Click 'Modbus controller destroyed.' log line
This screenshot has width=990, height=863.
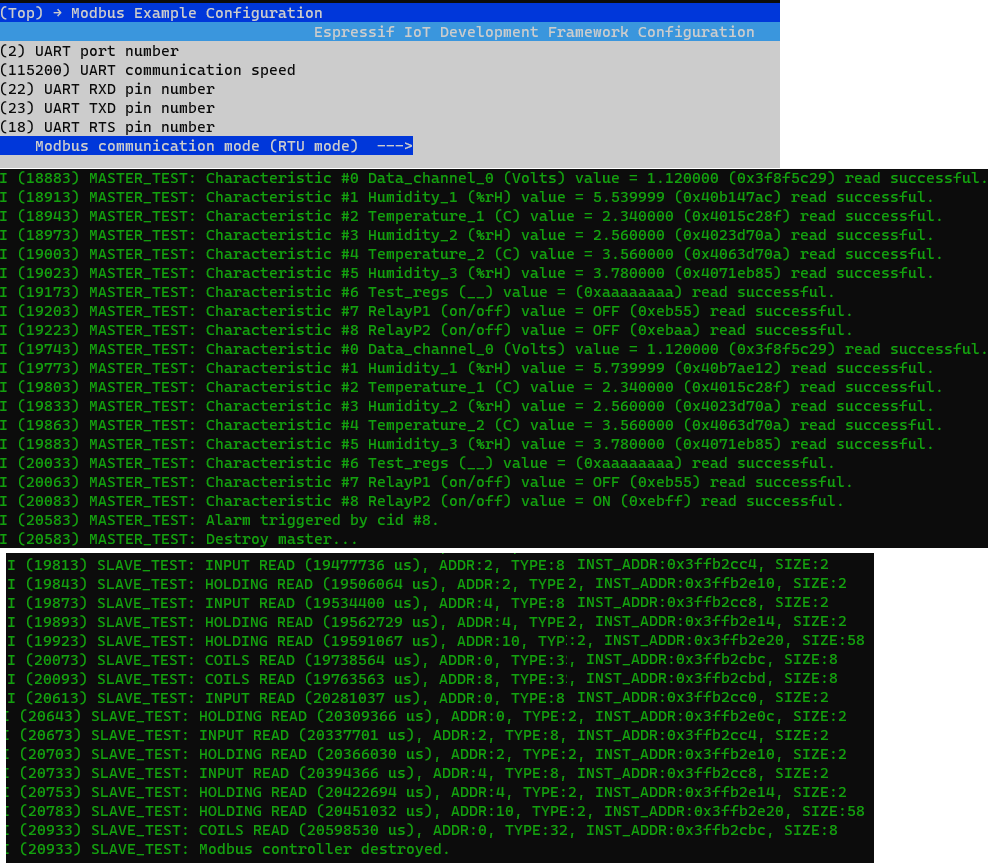point(228,849)
